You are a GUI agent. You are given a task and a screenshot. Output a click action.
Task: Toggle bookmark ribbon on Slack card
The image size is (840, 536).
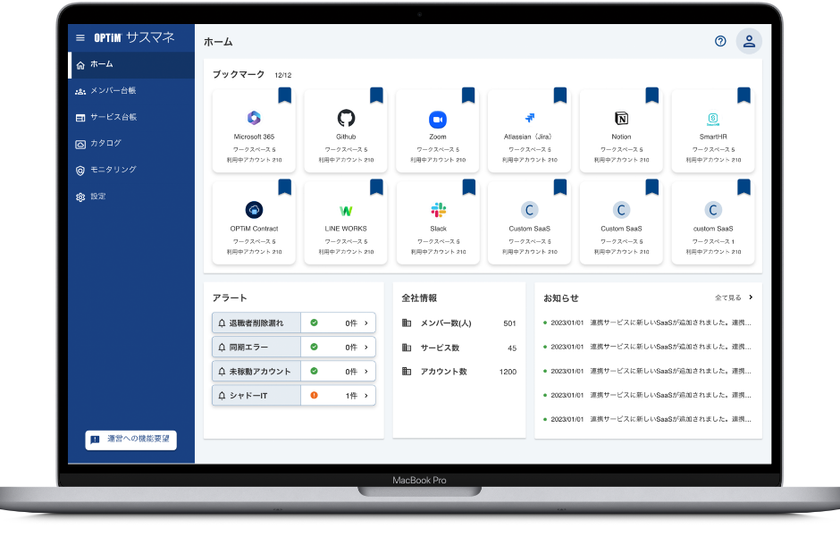click(x=469, y=187)
